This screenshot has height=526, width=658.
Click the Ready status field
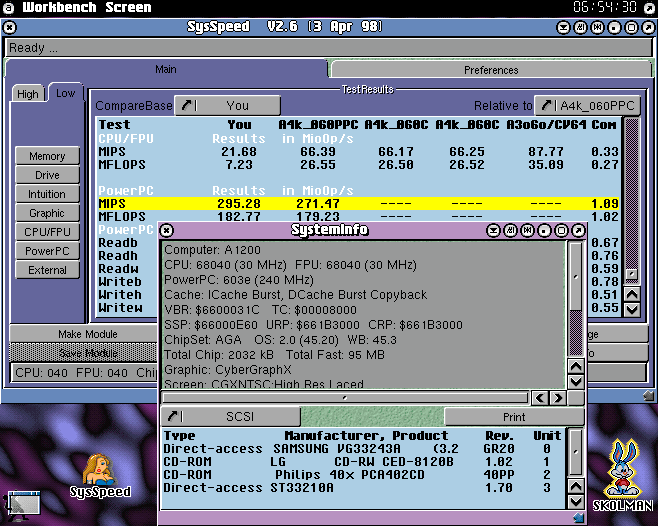pos(329,48)
